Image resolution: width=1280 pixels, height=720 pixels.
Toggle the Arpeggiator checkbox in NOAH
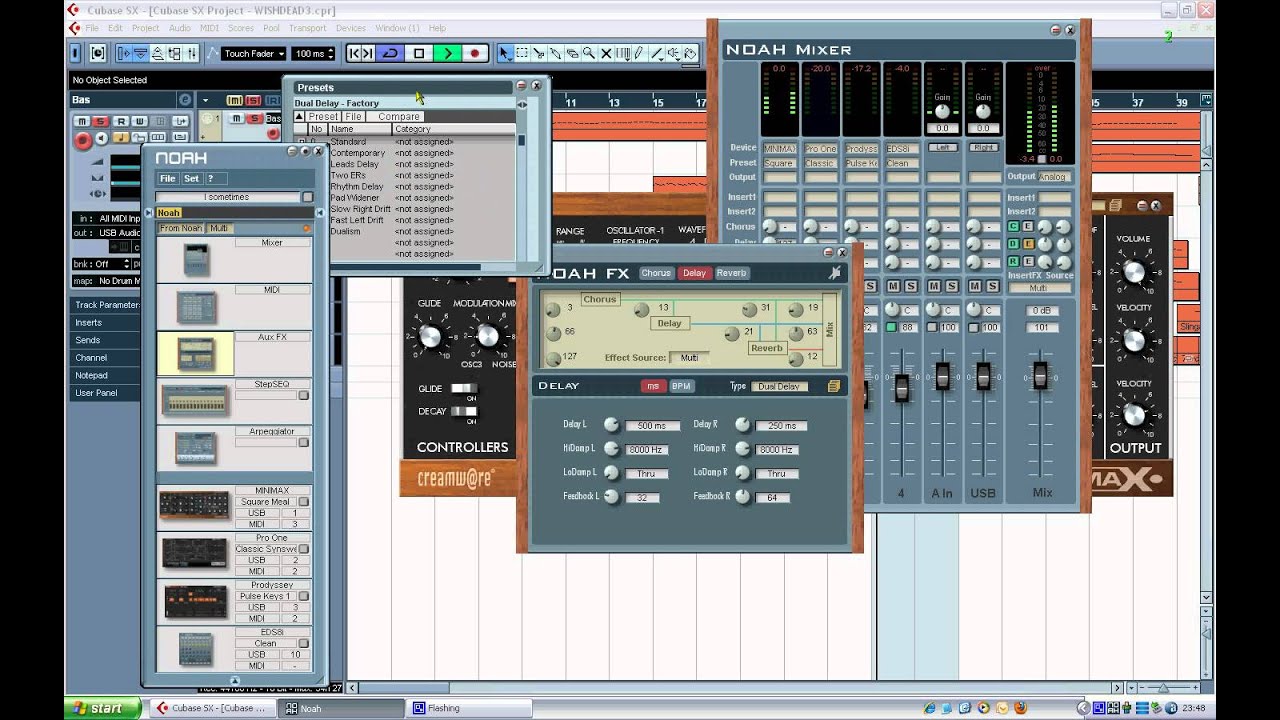coord(304,442)
